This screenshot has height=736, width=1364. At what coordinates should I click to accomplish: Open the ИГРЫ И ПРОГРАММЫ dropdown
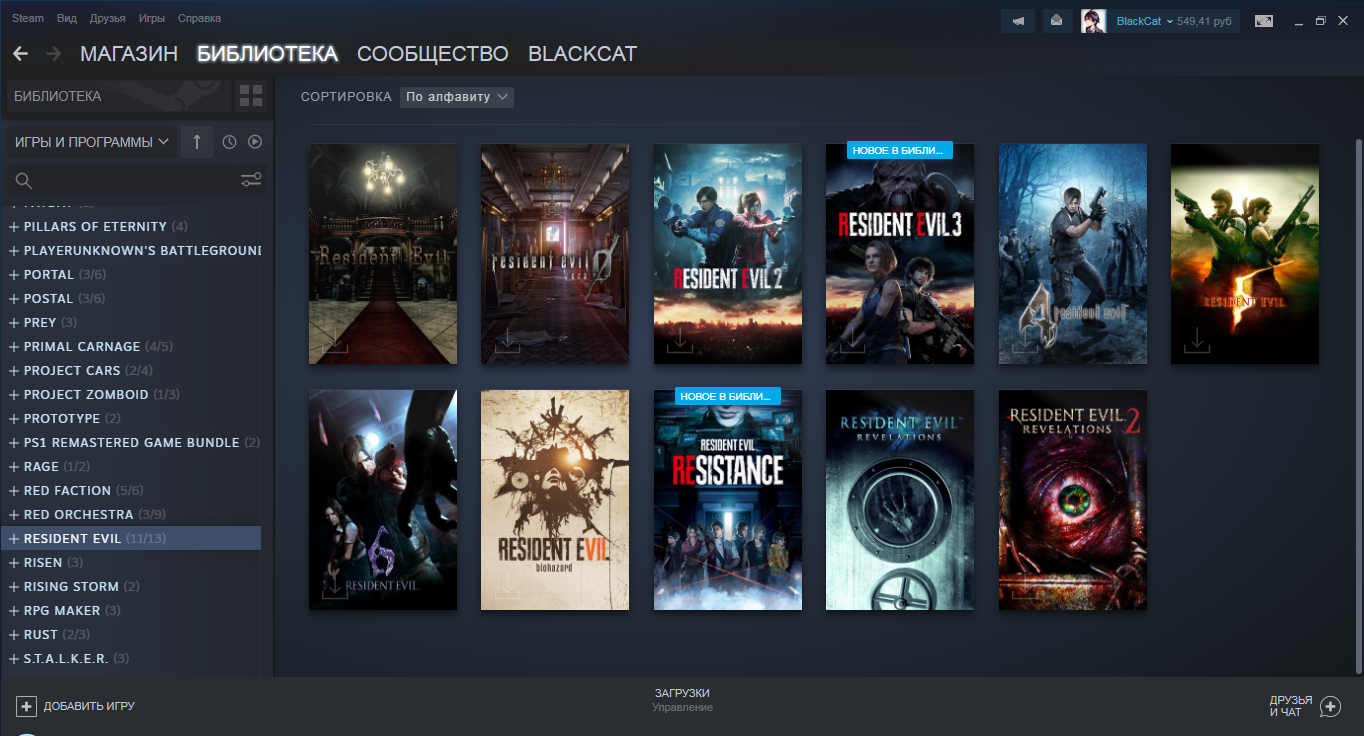click(x=92, y=142)
